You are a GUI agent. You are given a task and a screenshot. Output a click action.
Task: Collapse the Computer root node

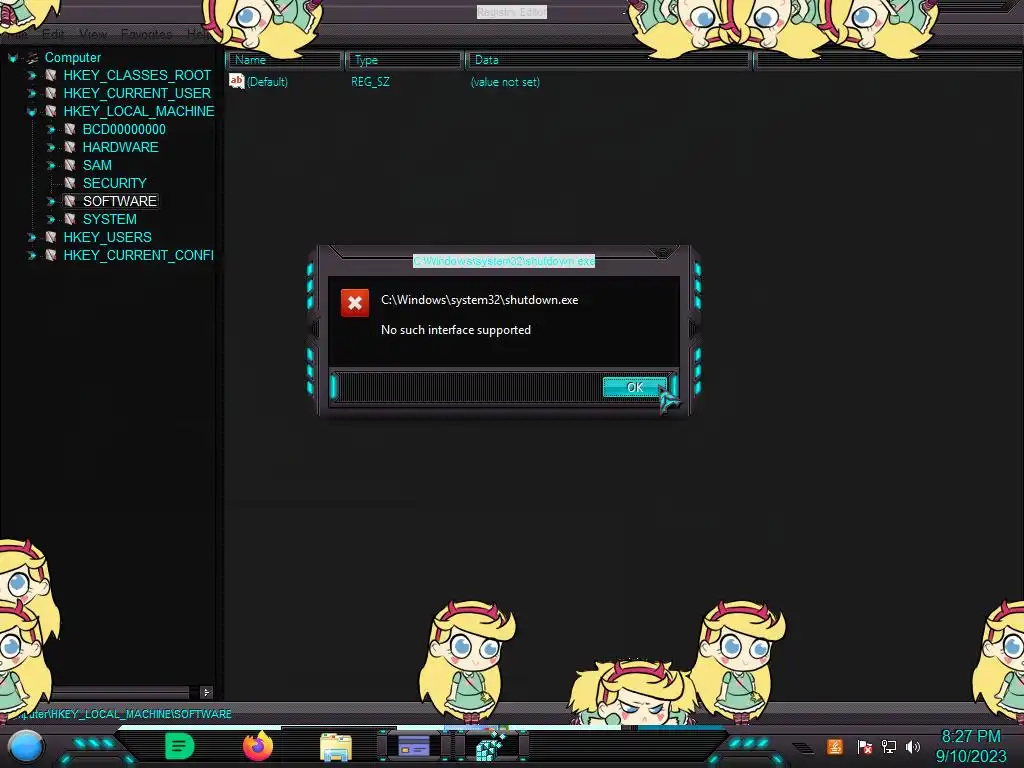pos(12,58)
